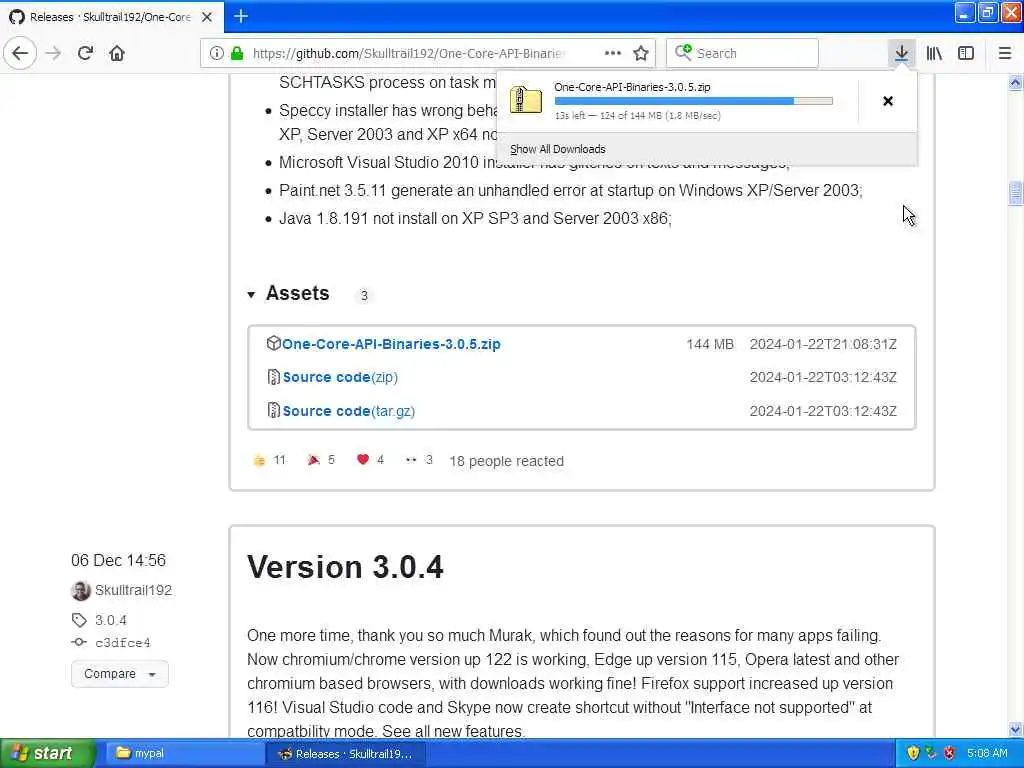The height and width of the screenshot is (768, 1024).
Task: Toggle the downloads panel arrow button
Action: pyautogui.click(x=901, y=53)
